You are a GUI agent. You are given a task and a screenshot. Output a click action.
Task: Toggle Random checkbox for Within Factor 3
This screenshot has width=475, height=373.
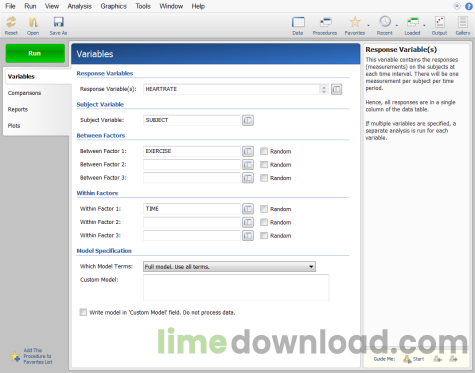[264, 236]
